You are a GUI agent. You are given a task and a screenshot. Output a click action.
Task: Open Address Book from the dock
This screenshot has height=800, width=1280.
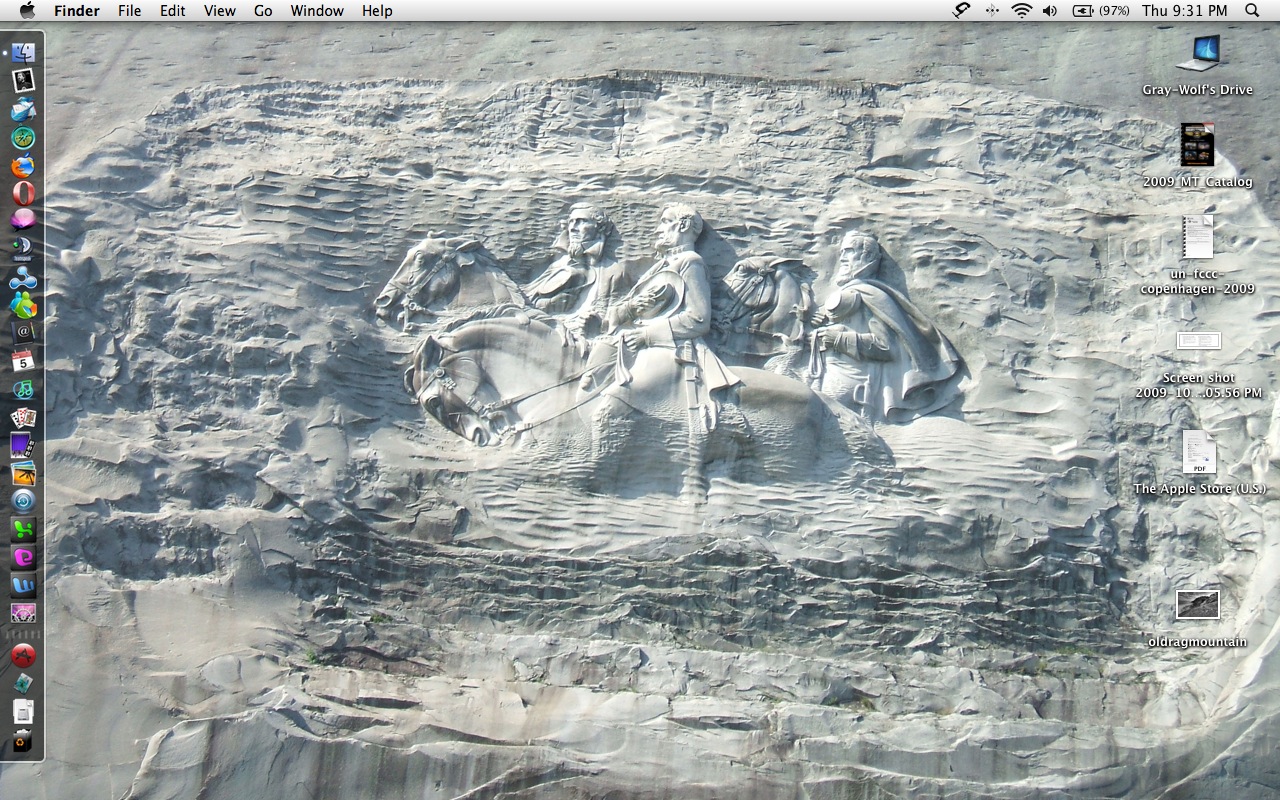(23, 331)
